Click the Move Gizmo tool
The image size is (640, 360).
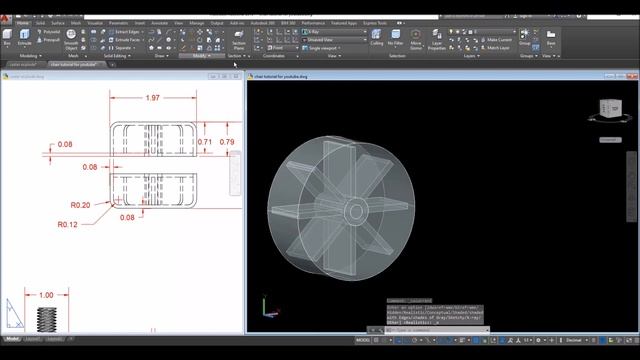[416, 40]
